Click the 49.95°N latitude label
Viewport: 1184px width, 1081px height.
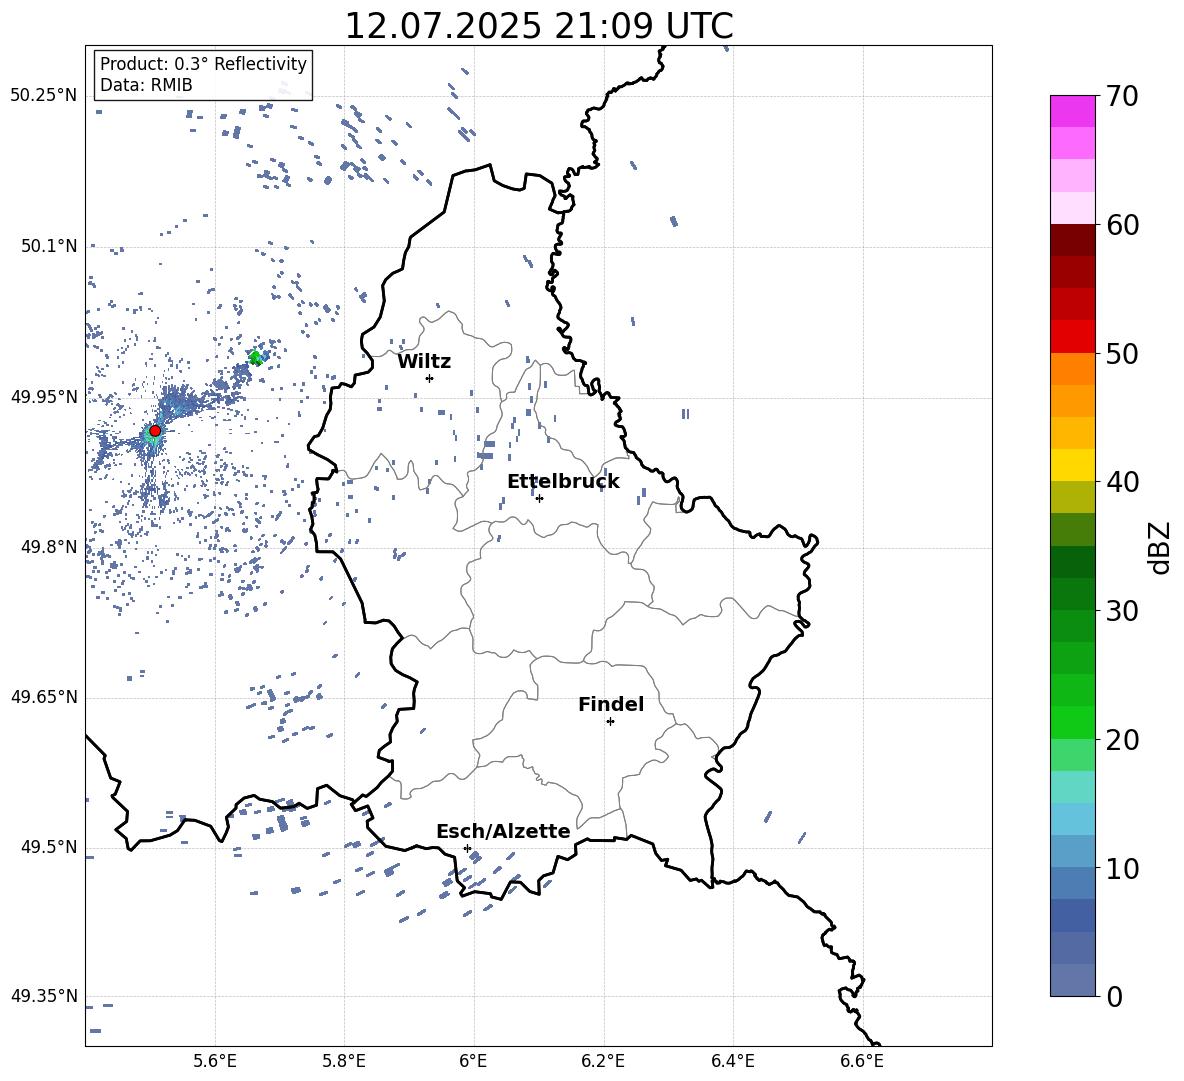(44, 396)
